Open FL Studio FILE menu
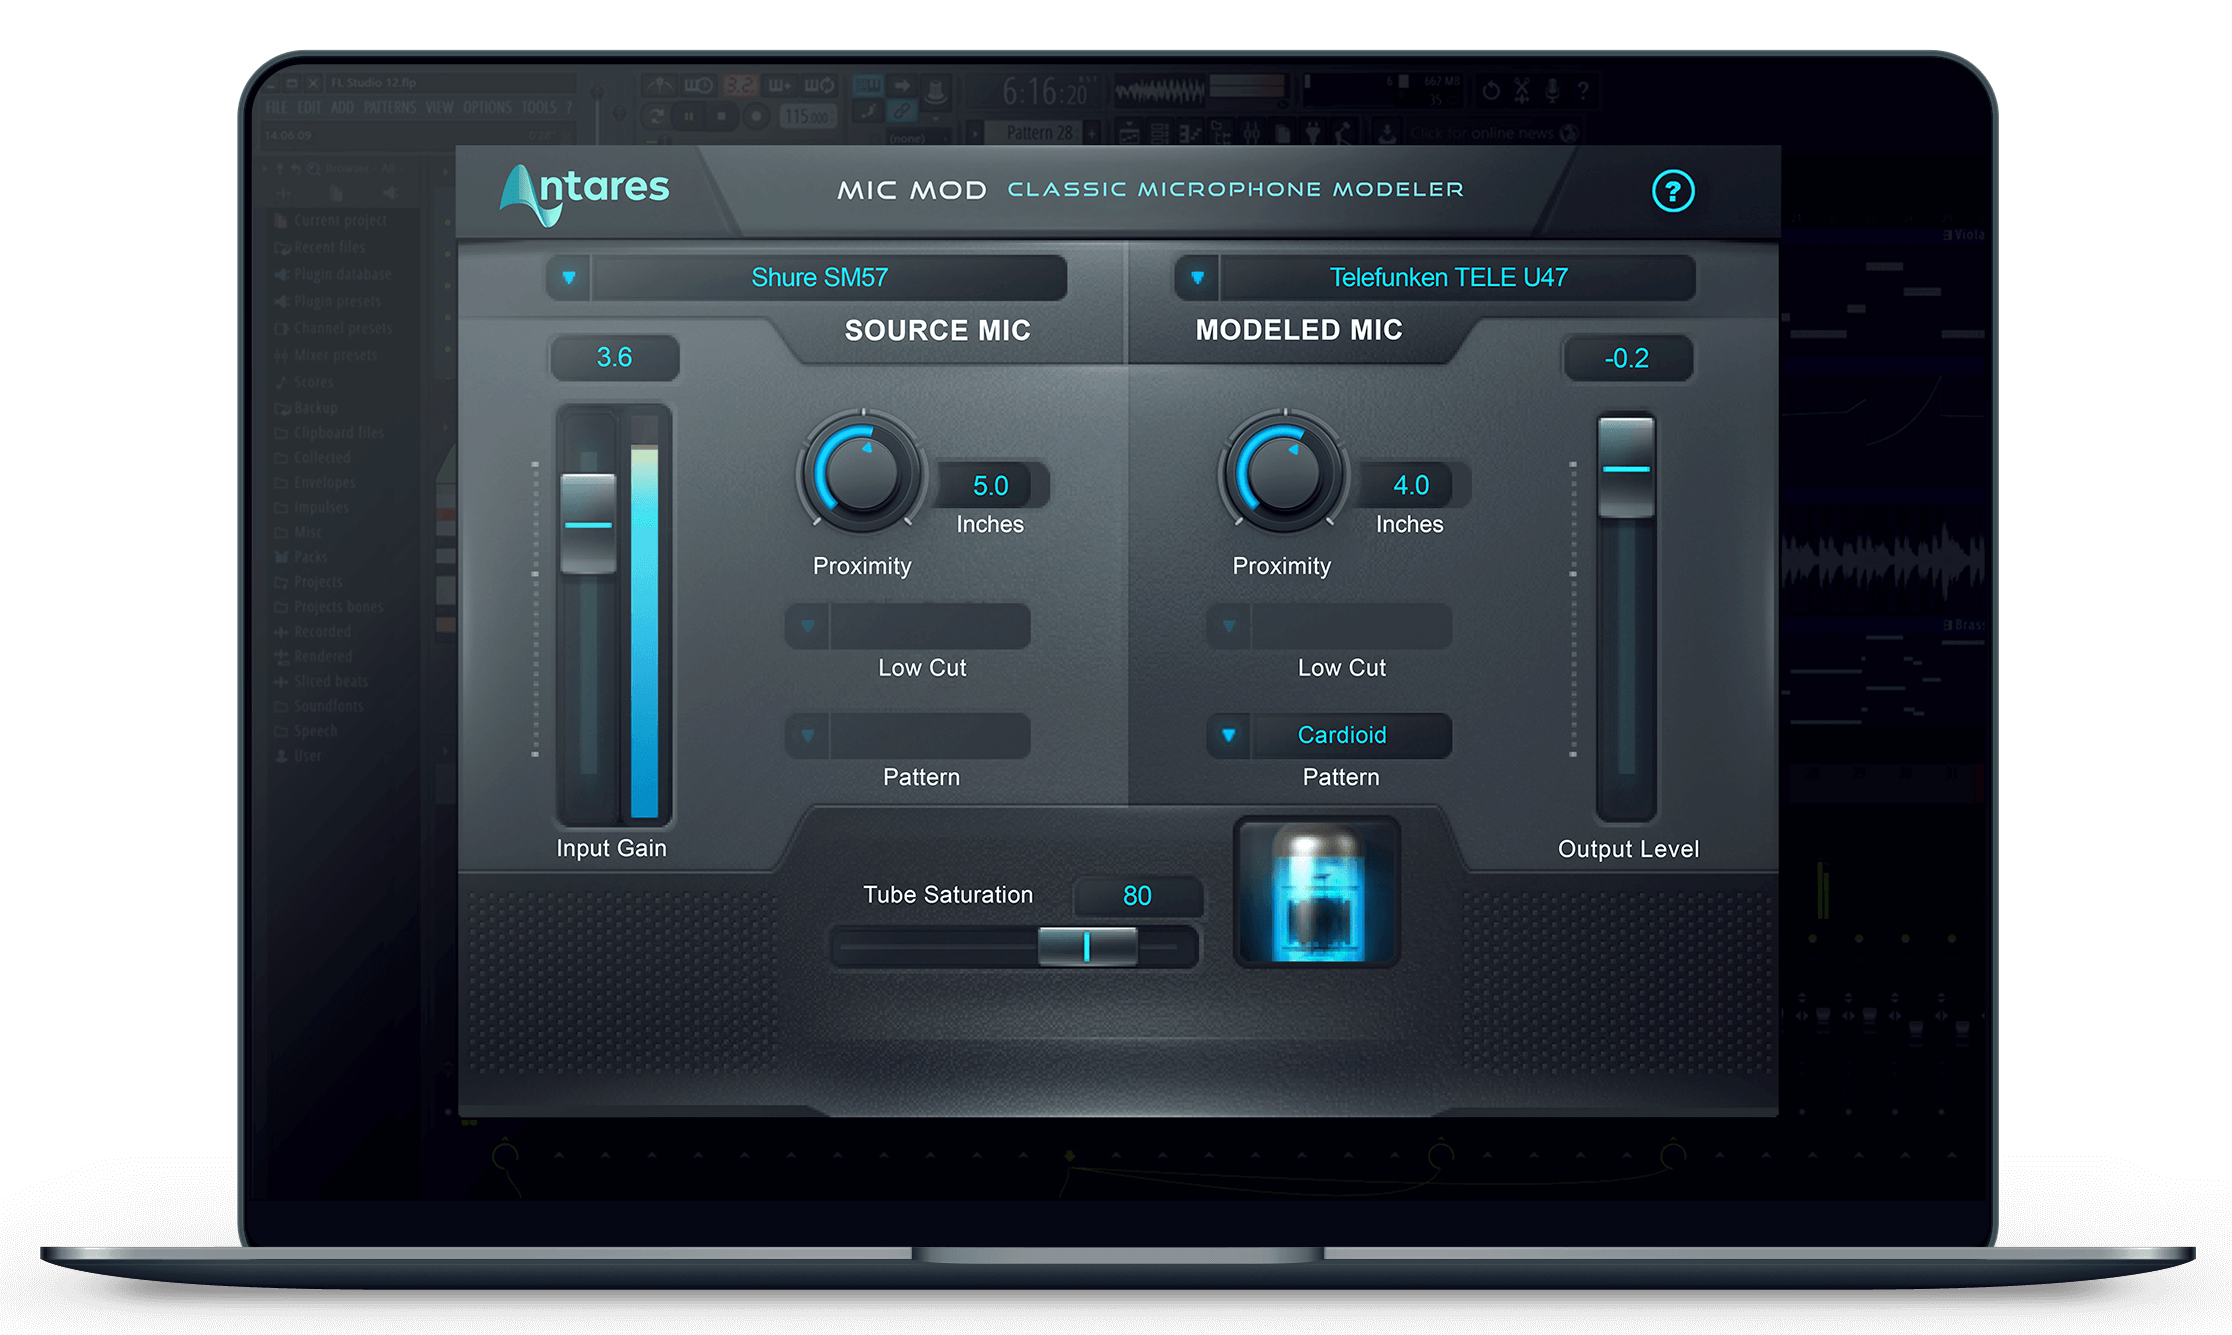Image resolution: width=2232 pixels, height=1335 pixels. coord(277,107)
